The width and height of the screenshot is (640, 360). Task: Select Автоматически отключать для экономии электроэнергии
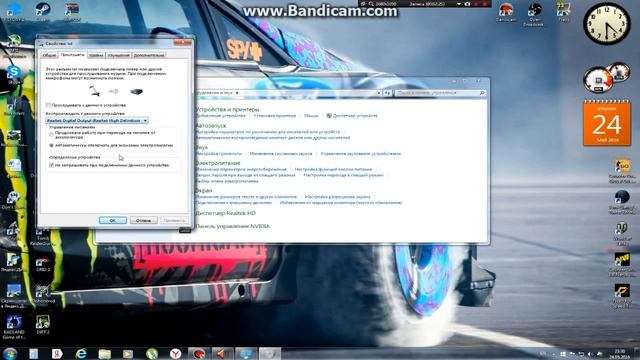pos(51,145)
